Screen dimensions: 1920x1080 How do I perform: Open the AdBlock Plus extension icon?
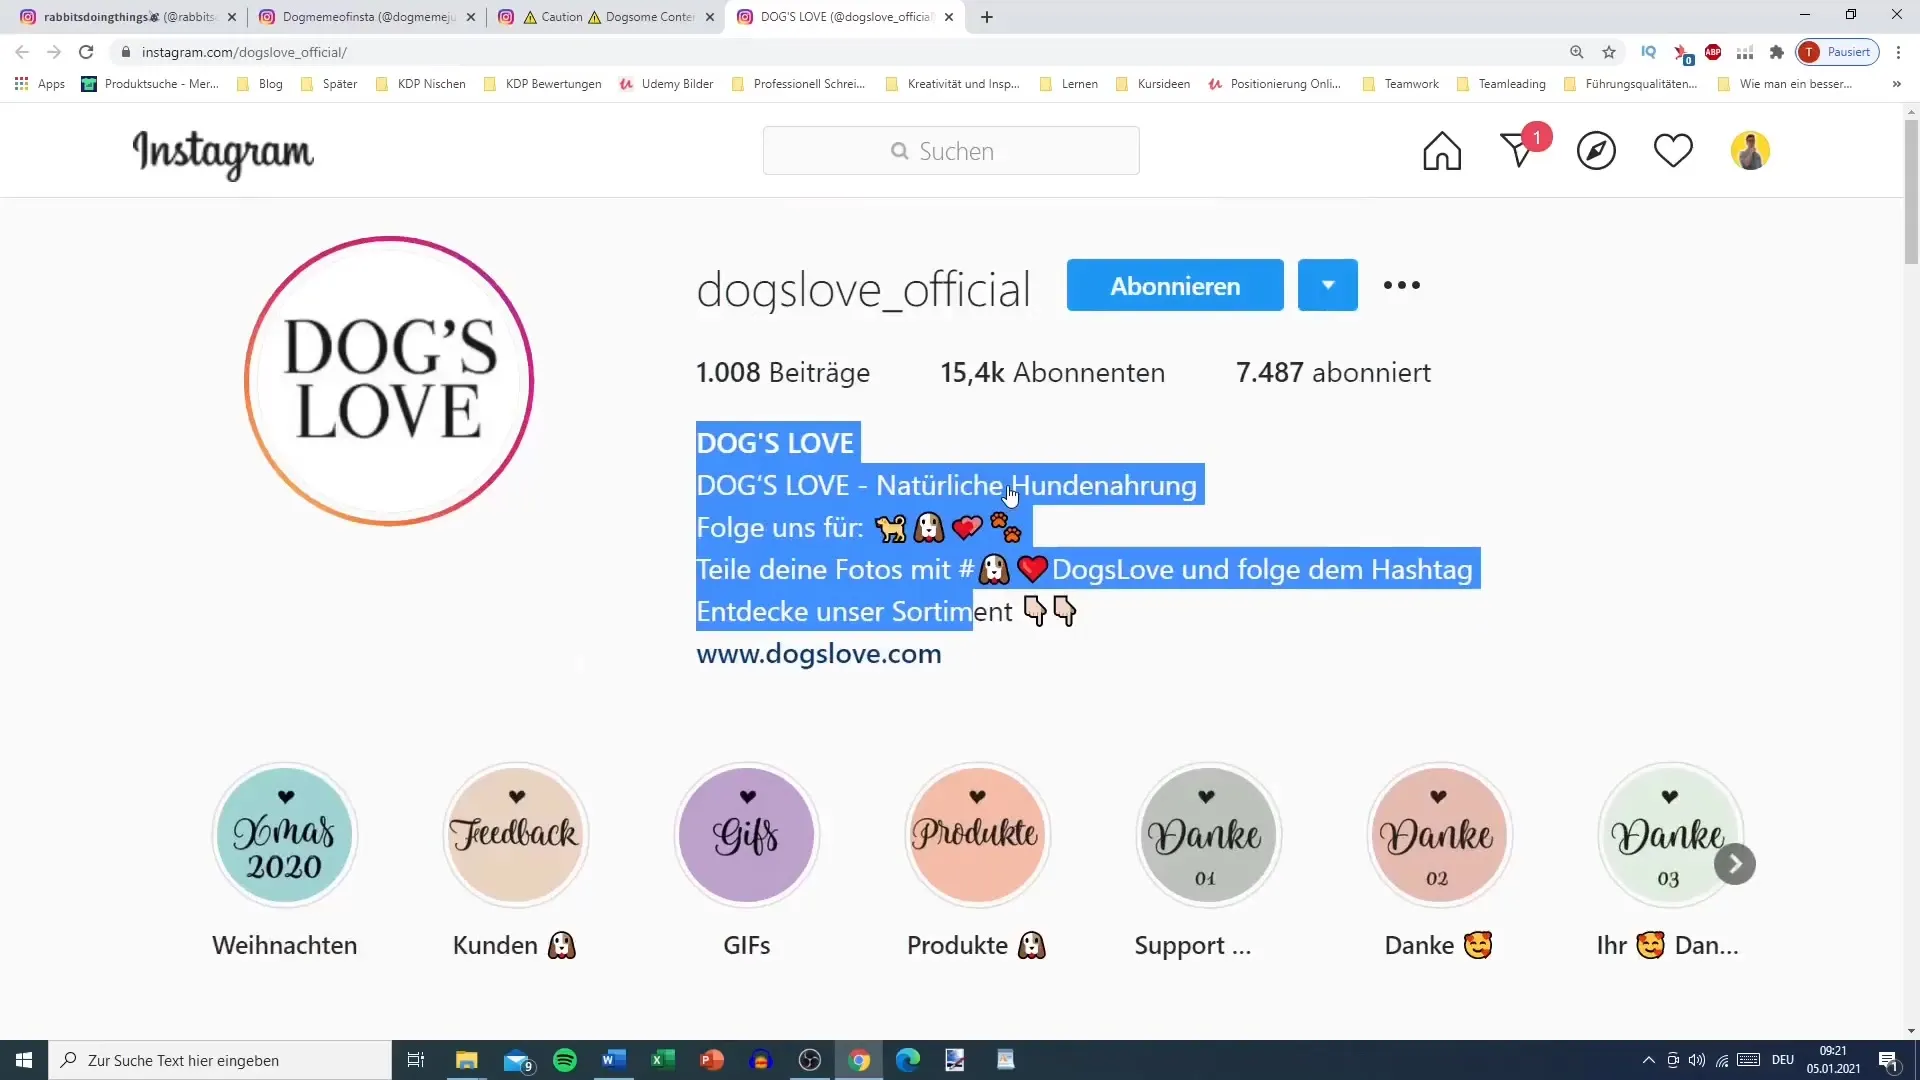1713,52
